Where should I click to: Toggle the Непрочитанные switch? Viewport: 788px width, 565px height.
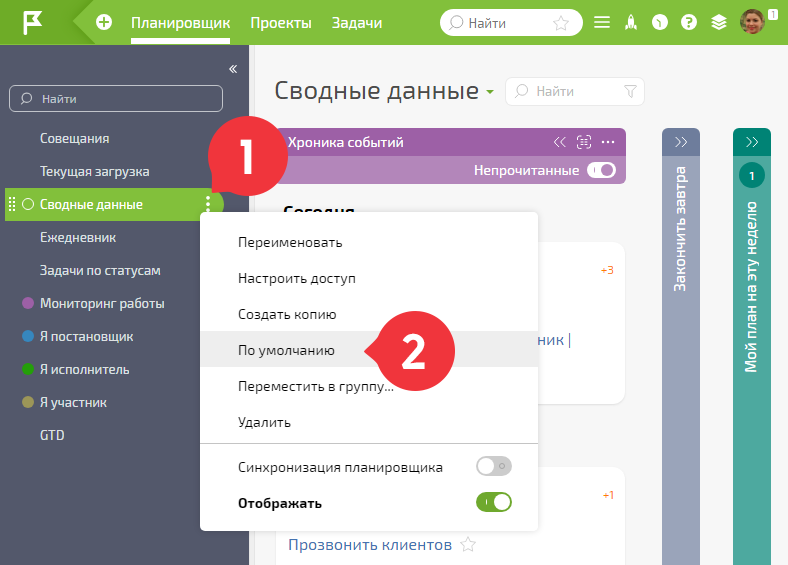[x=601, y=170]
